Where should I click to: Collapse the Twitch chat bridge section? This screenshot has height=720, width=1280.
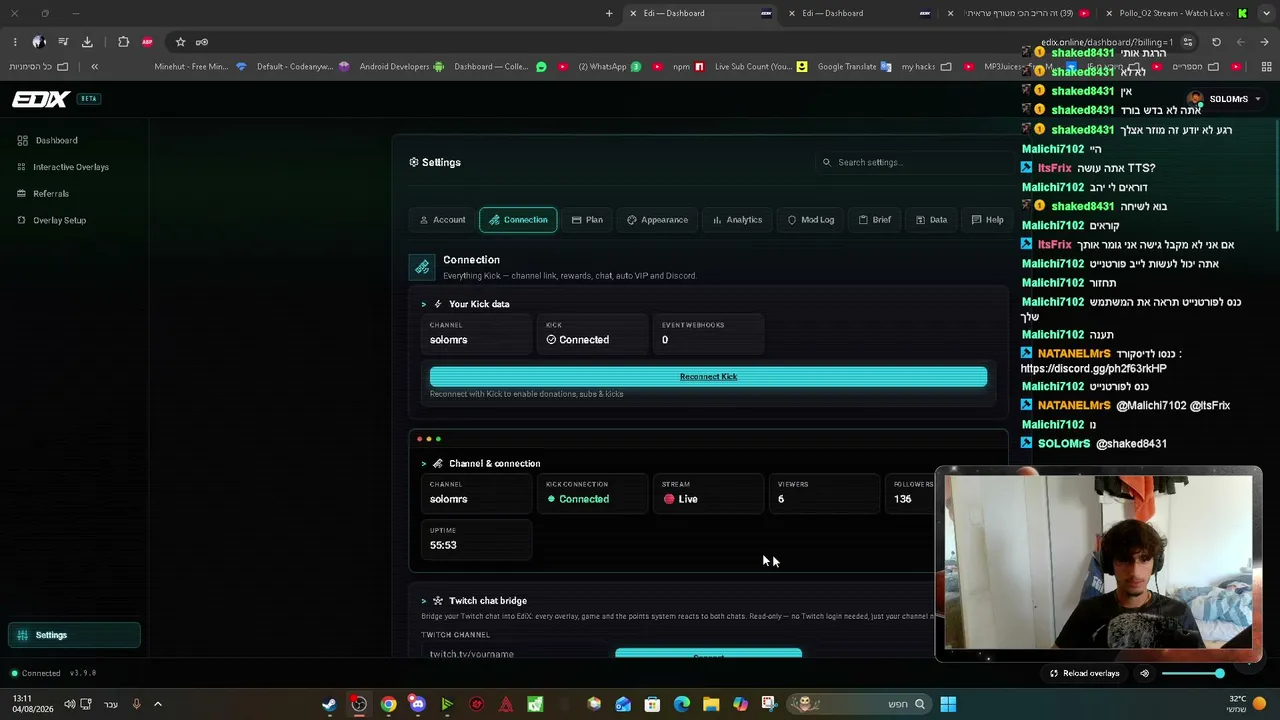click(423, 601)
